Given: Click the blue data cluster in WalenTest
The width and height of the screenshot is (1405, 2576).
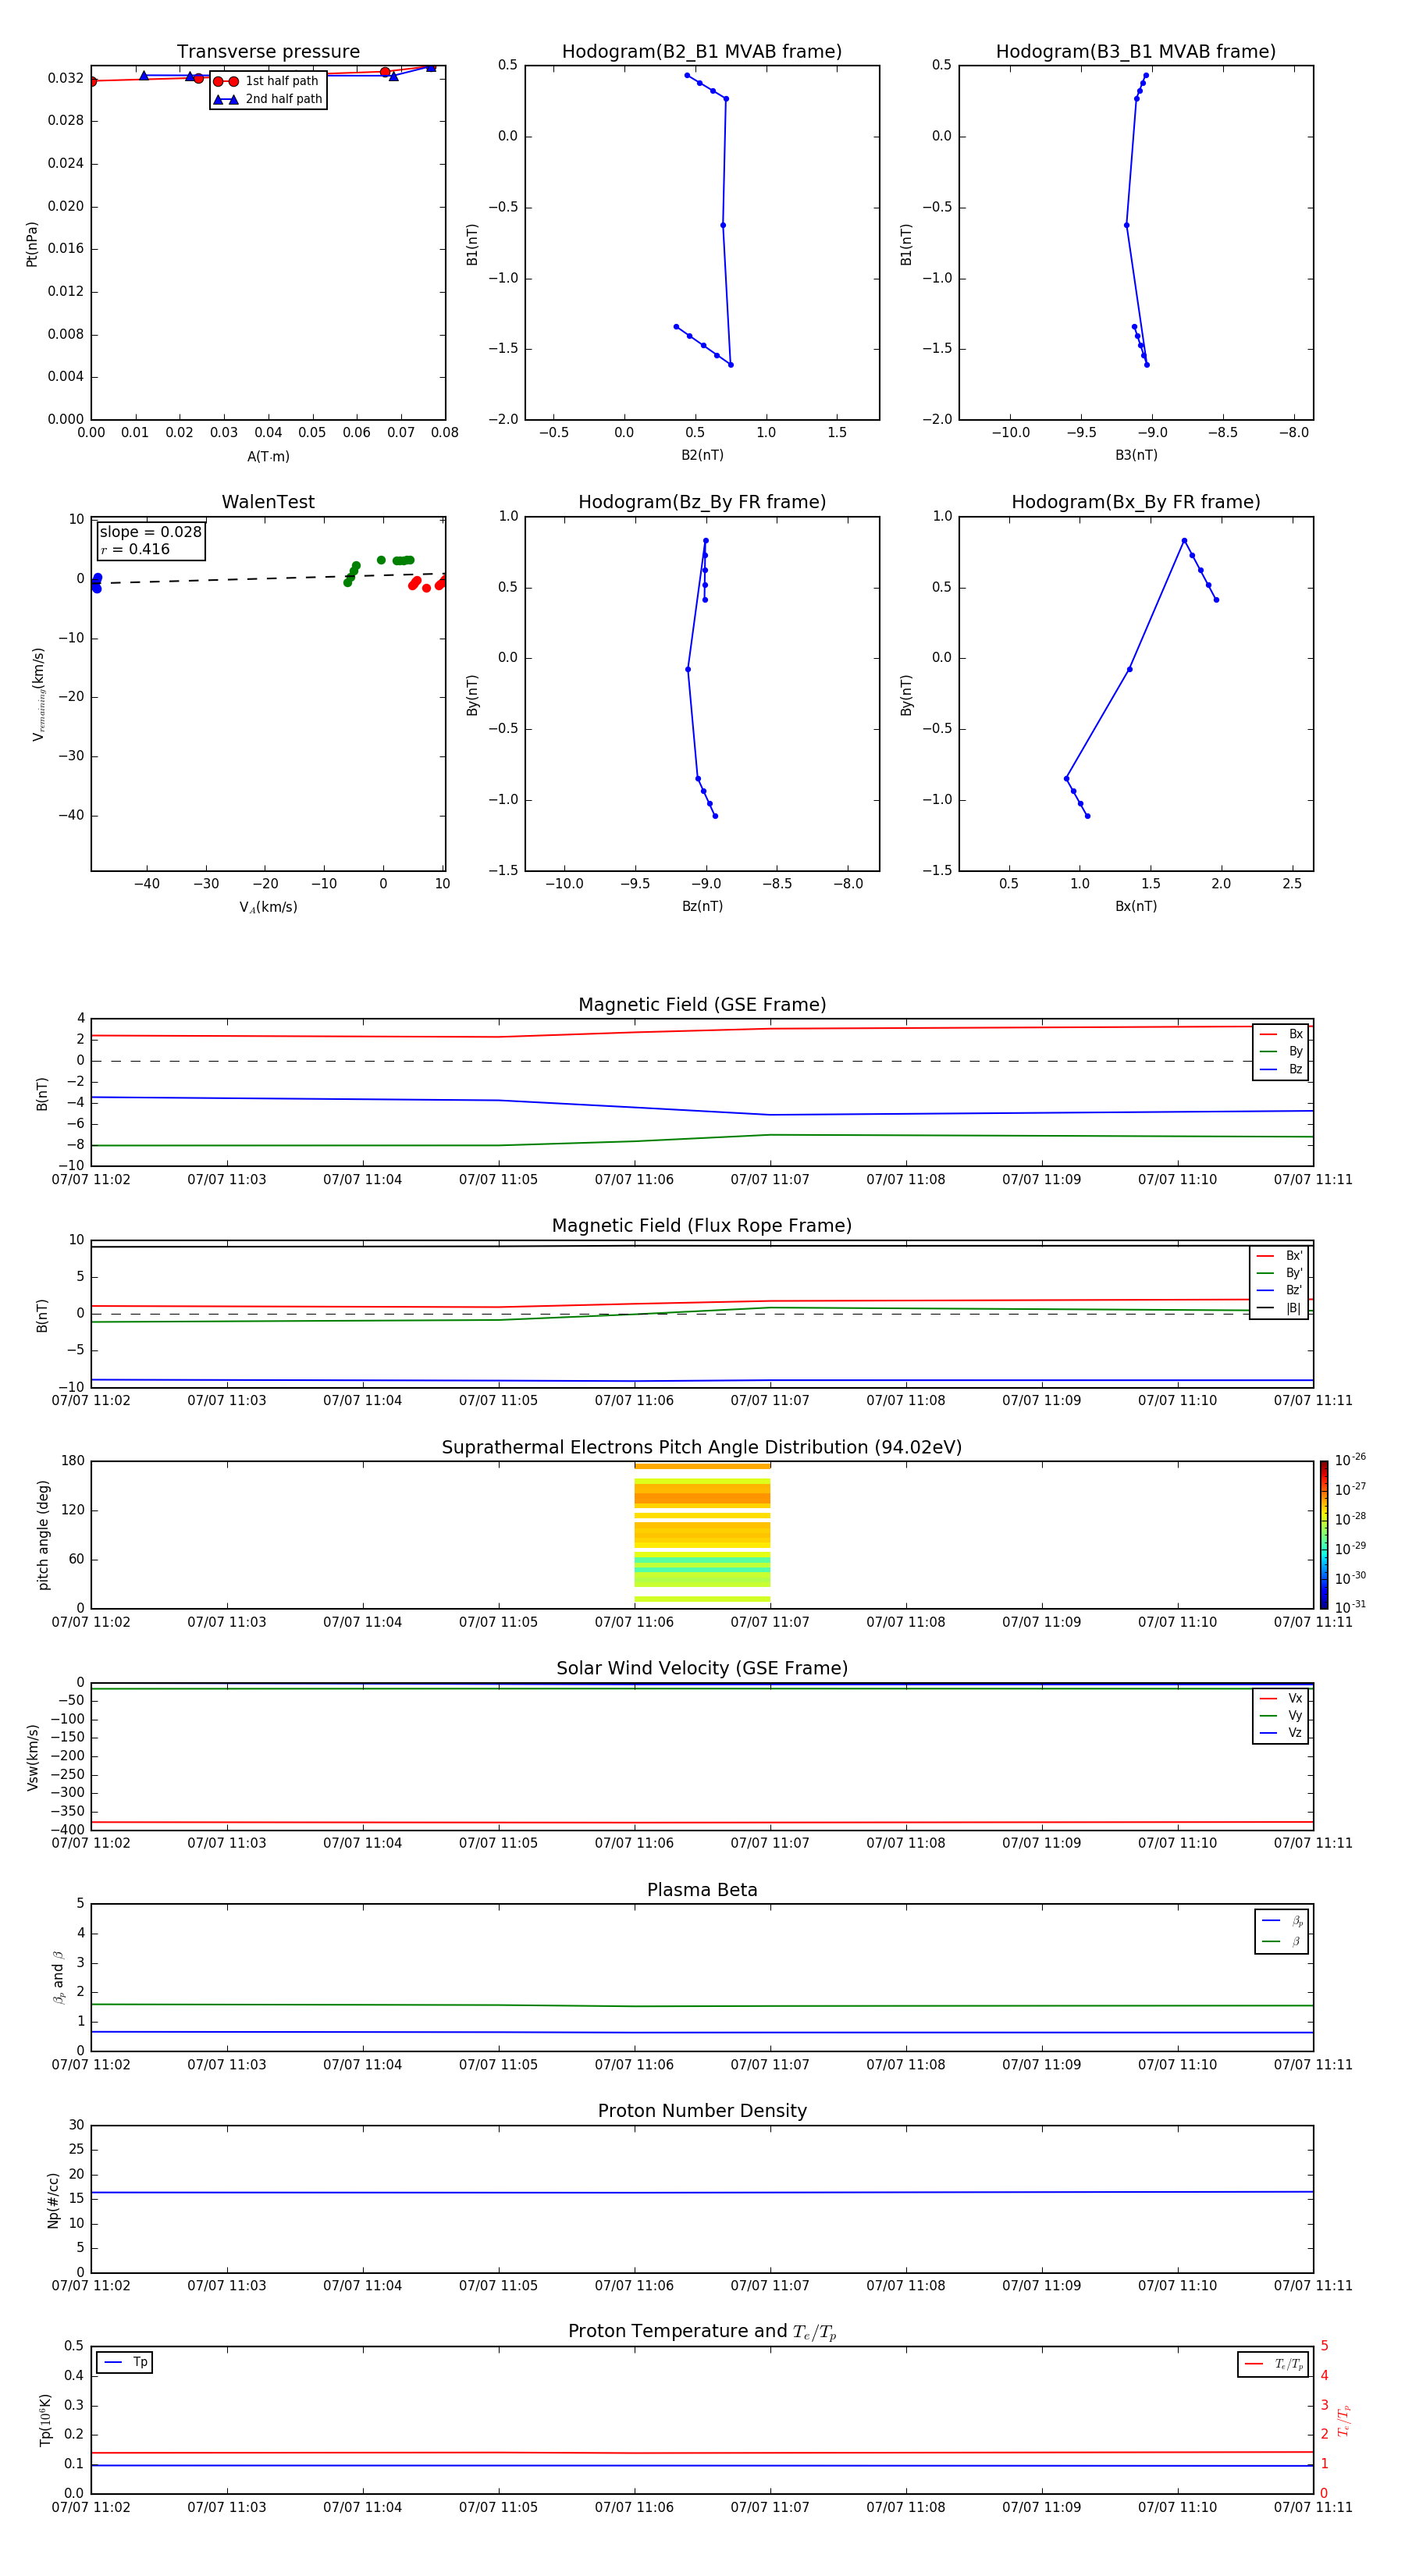Looking at the screenshot, I should tap(96, 583).
